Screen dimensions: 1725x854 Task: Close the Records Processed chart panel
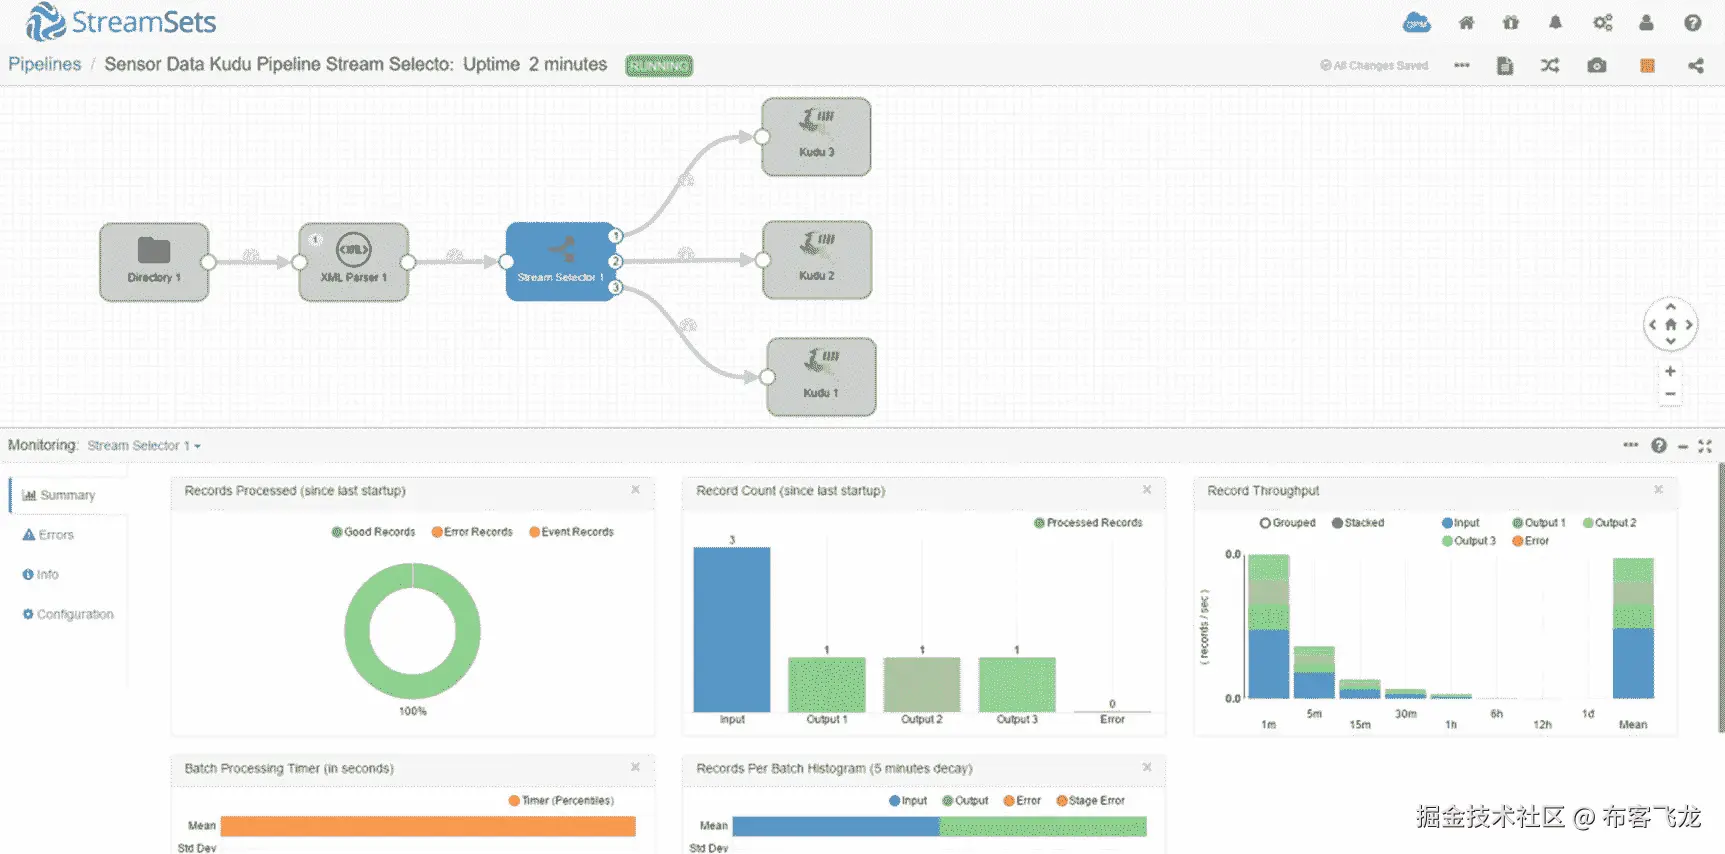tap(635, 490)
